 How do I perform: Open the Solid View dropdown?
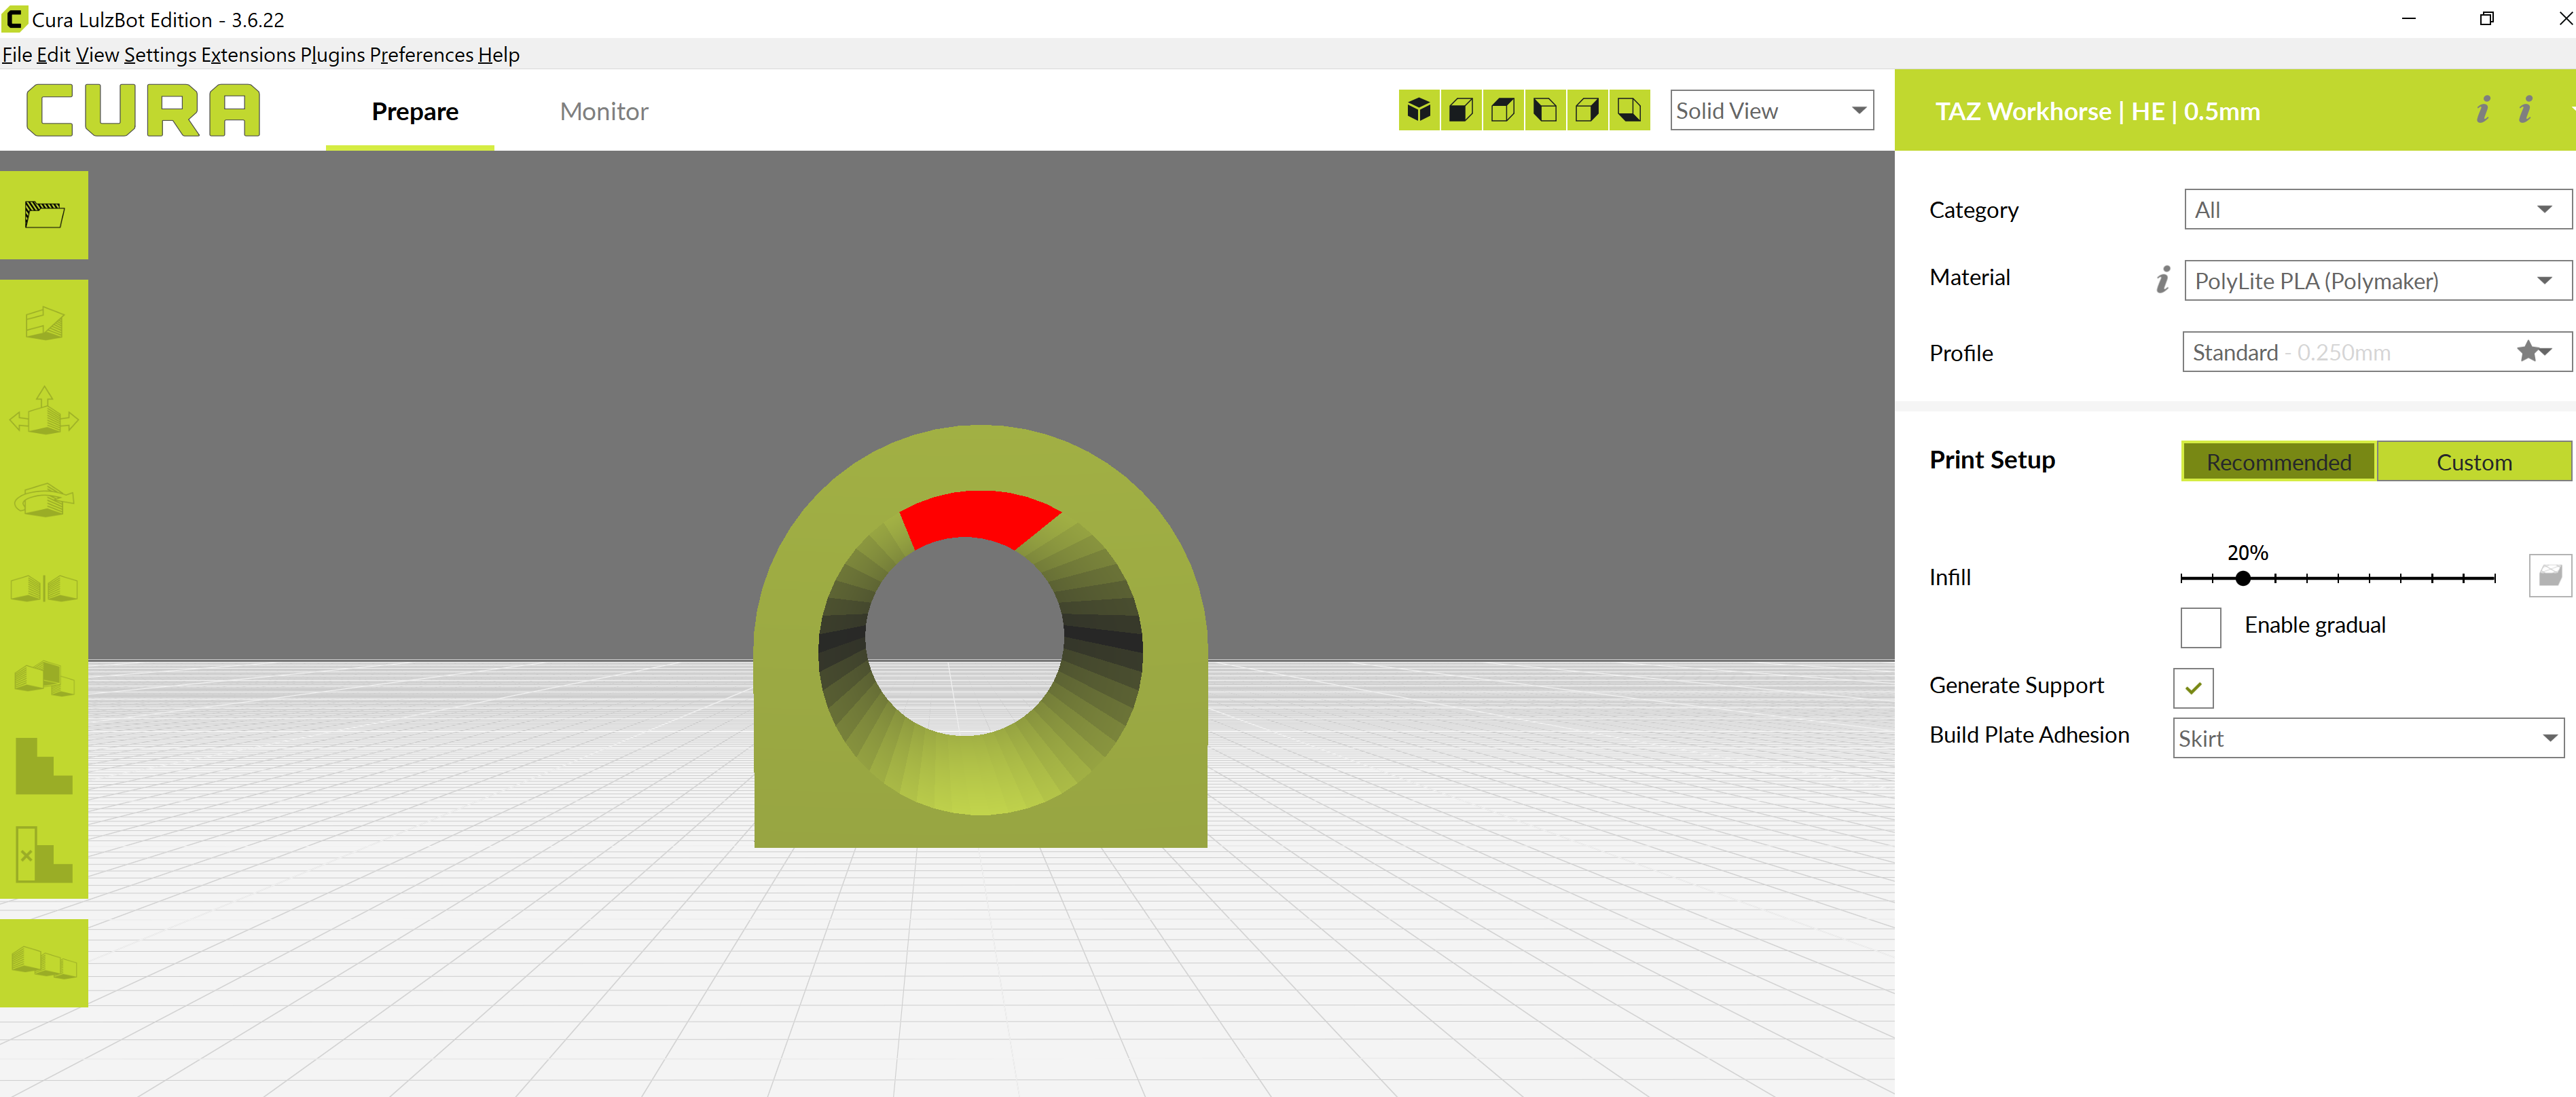point(1771,110)
